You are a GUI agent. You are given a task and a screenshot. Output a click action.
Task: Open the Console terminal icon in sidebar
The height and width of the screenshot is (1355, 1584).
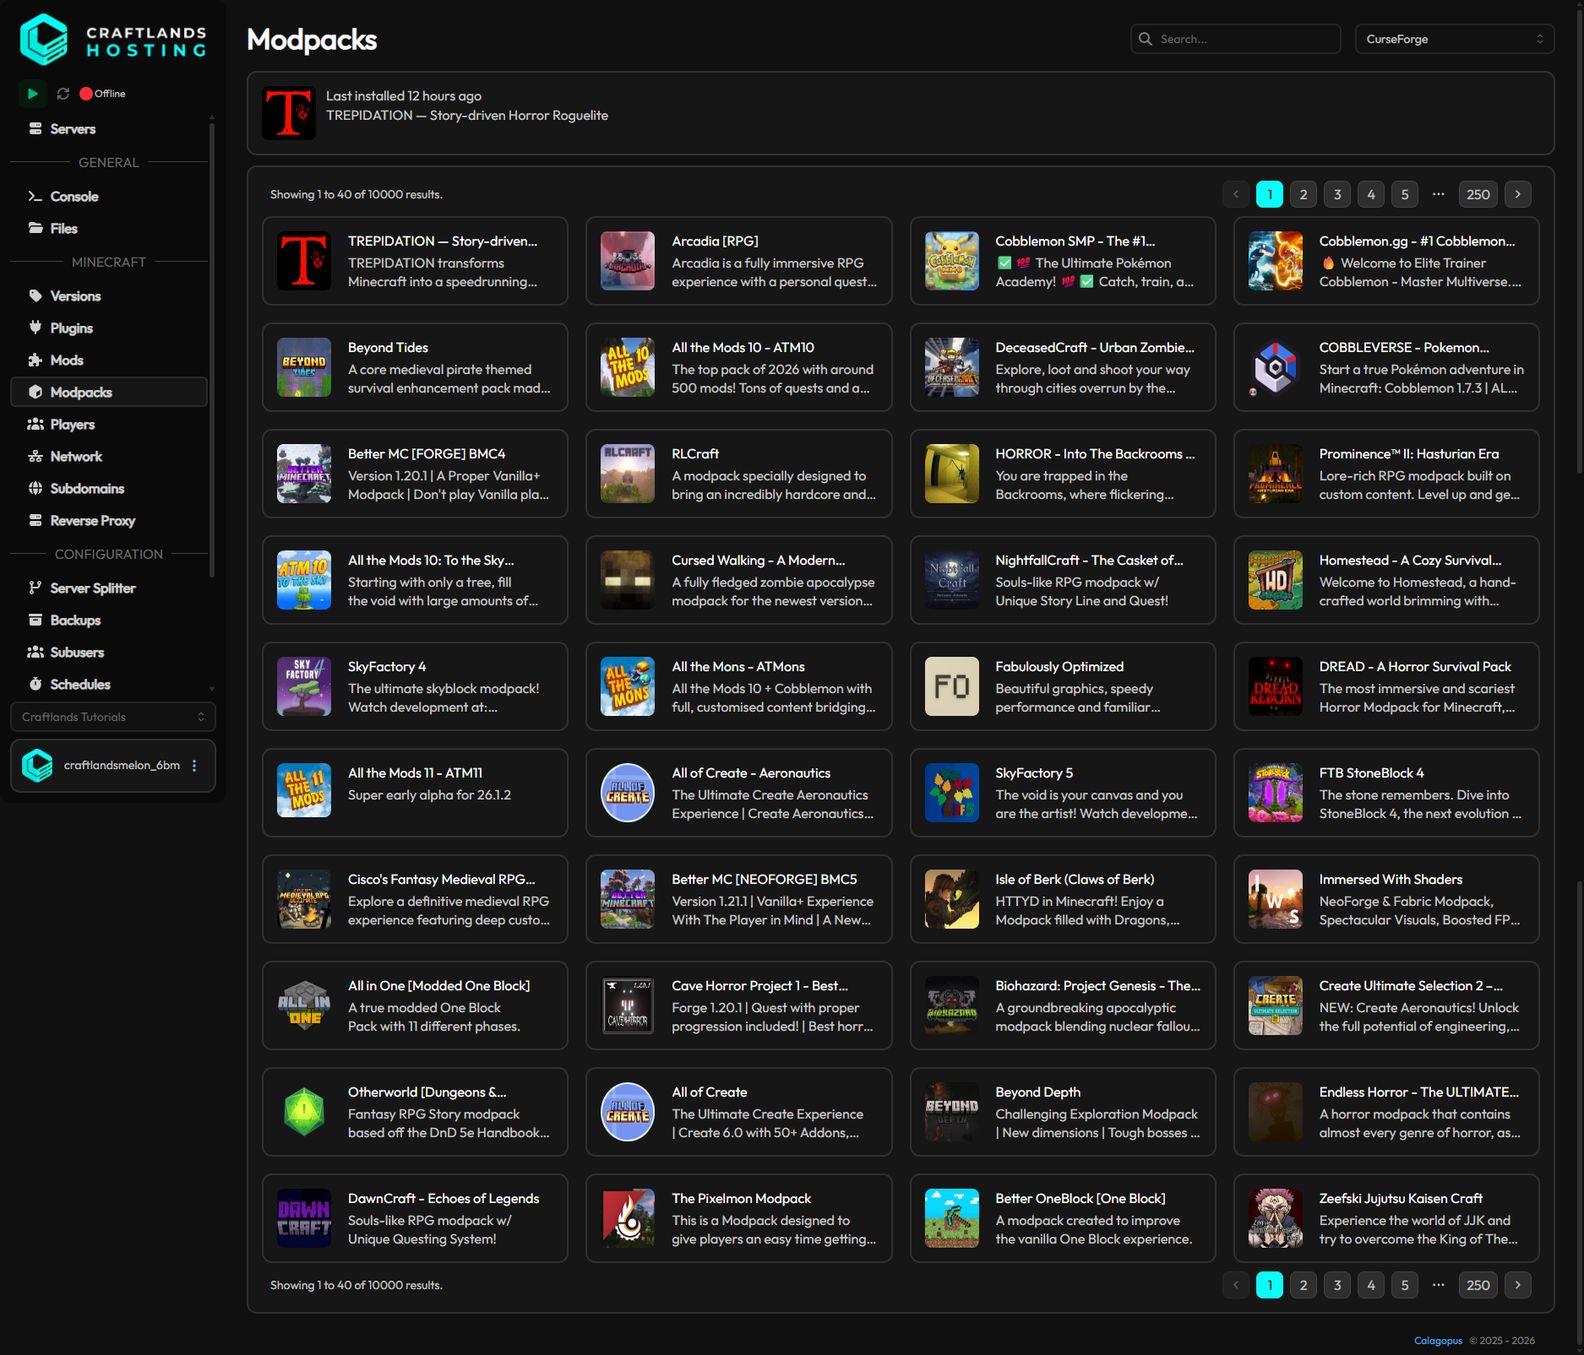tap(35, 197)
